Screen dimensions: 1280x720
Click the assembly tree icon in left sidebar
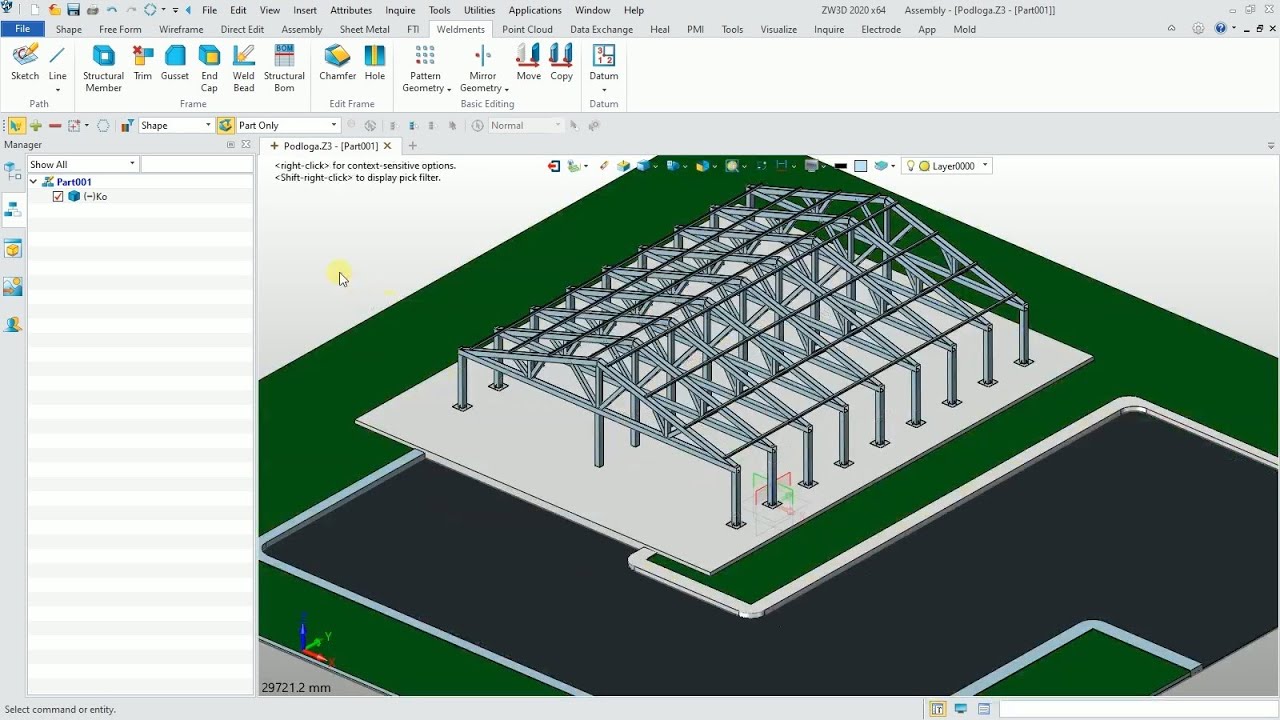tap(13, 210)
